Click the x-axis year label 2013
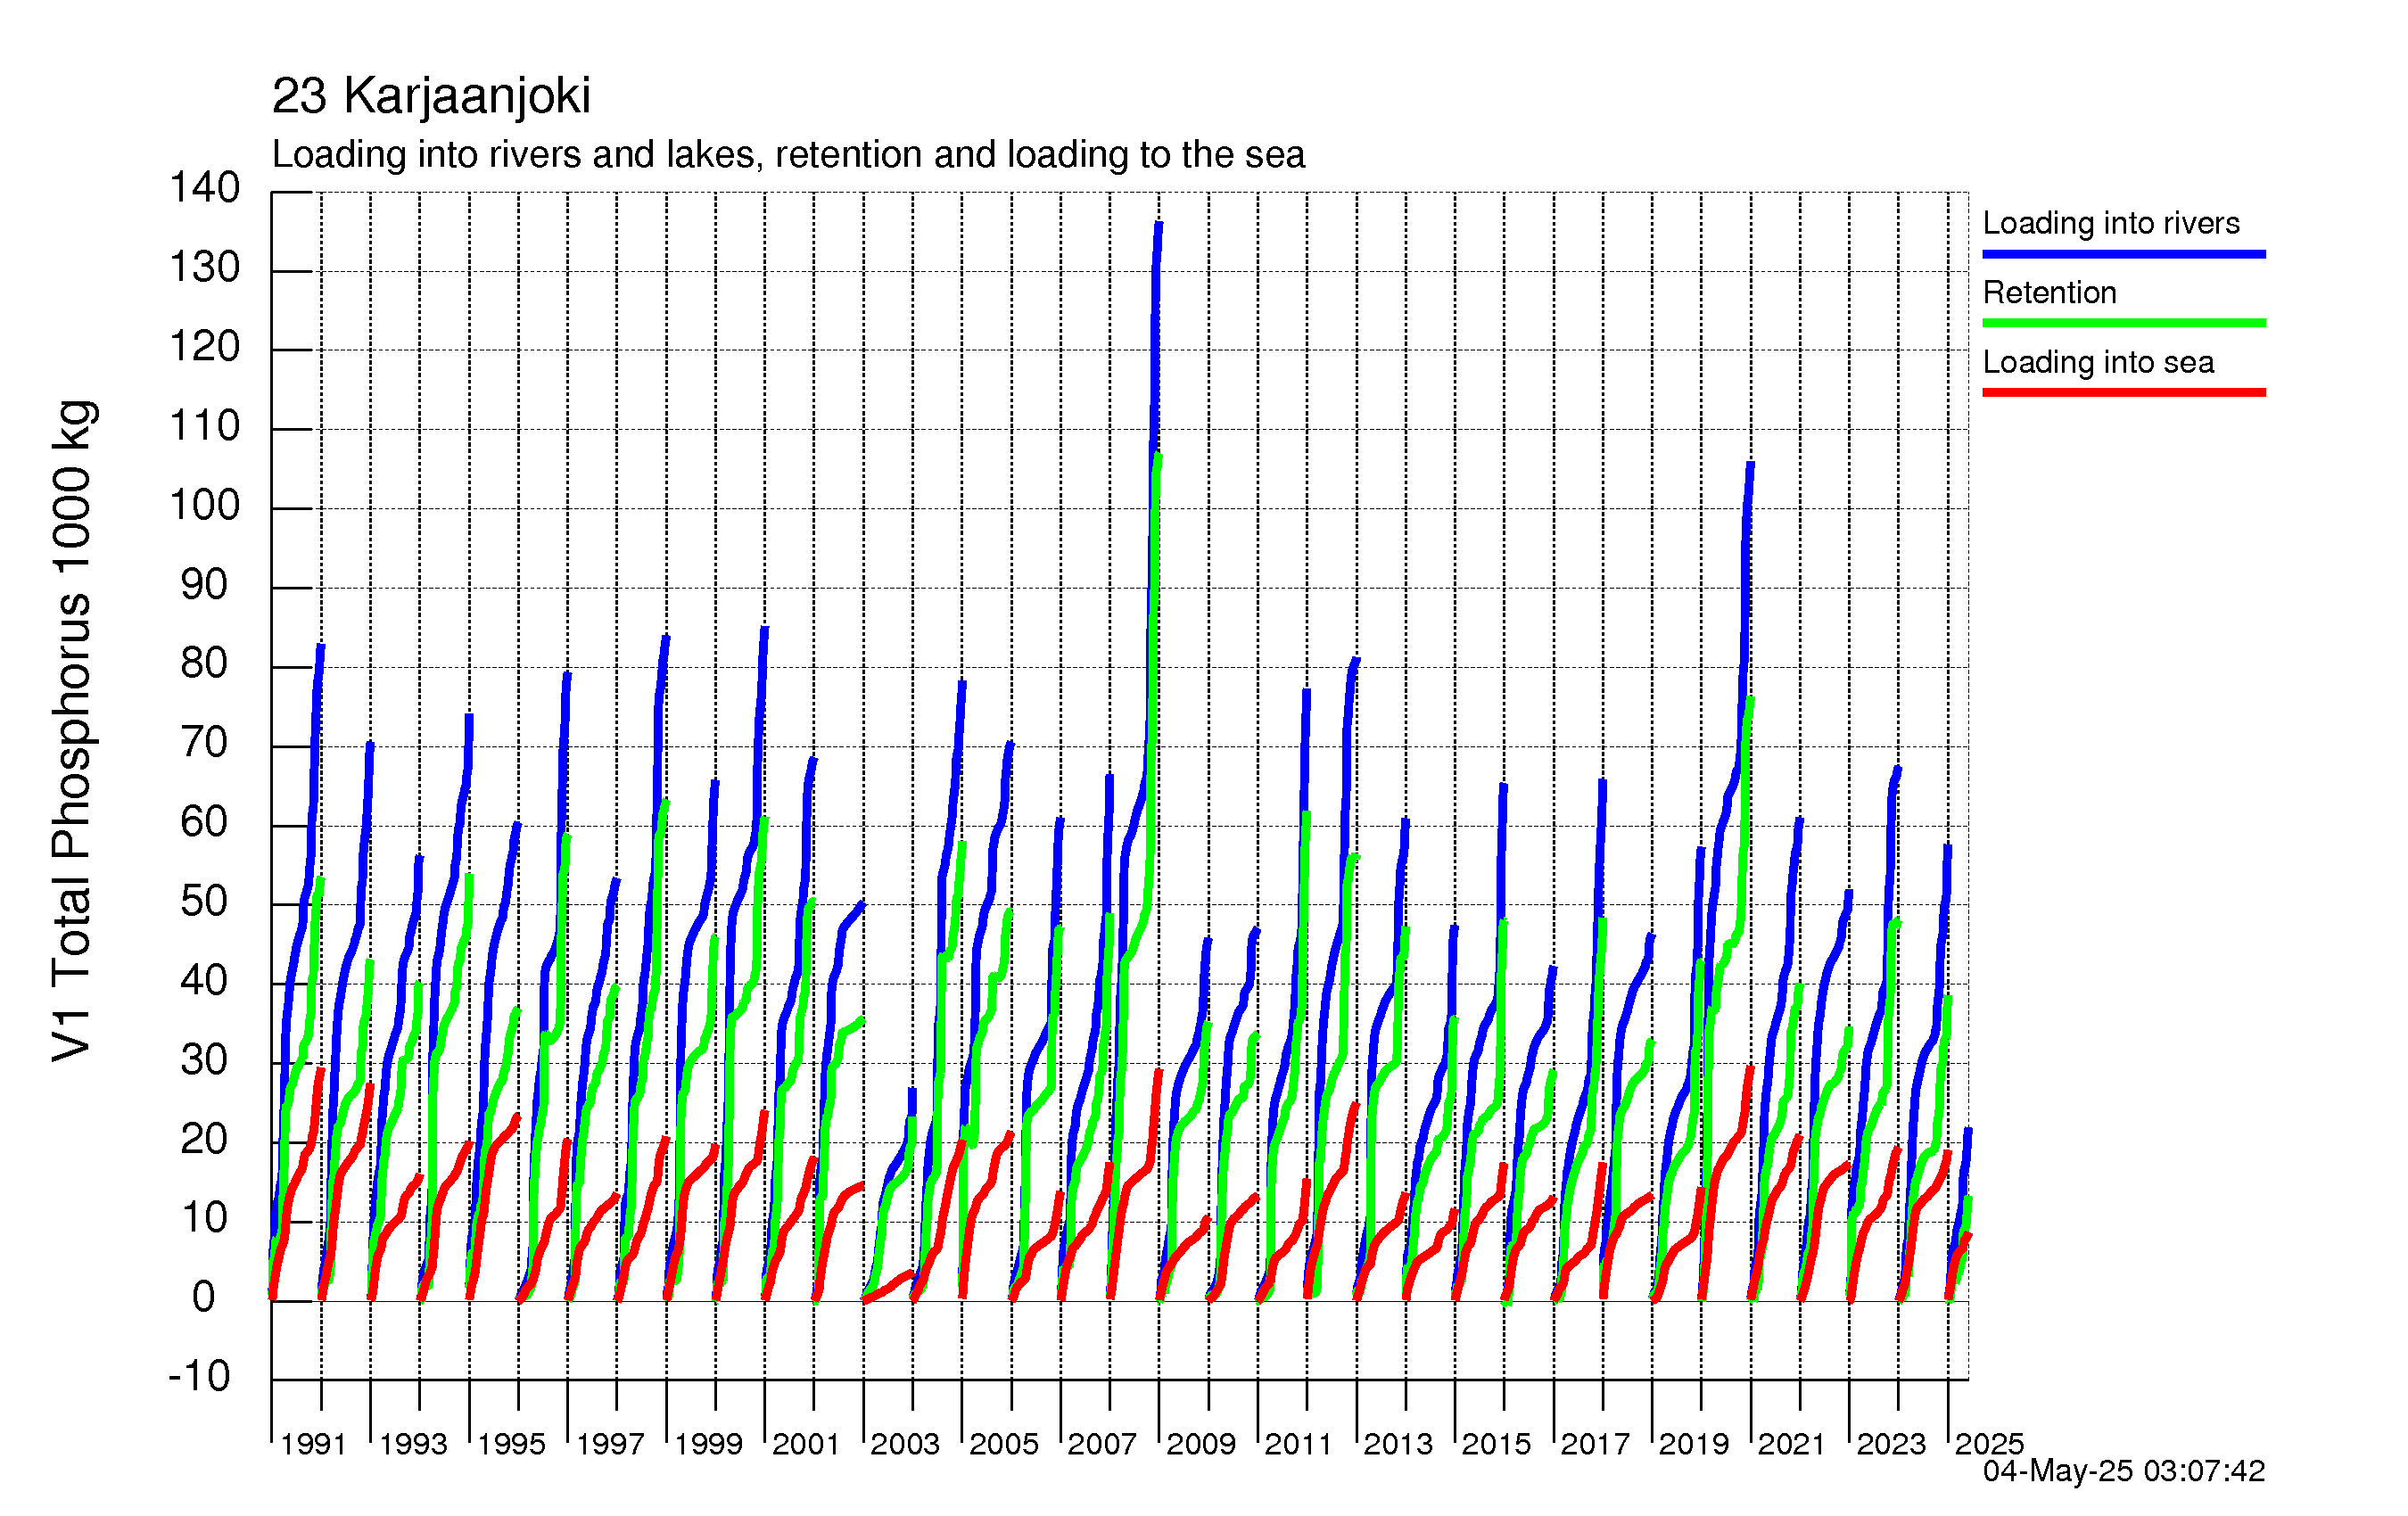Image resolution: width=2408 pixels, height=1516 pixels. coord(1398,1444)
